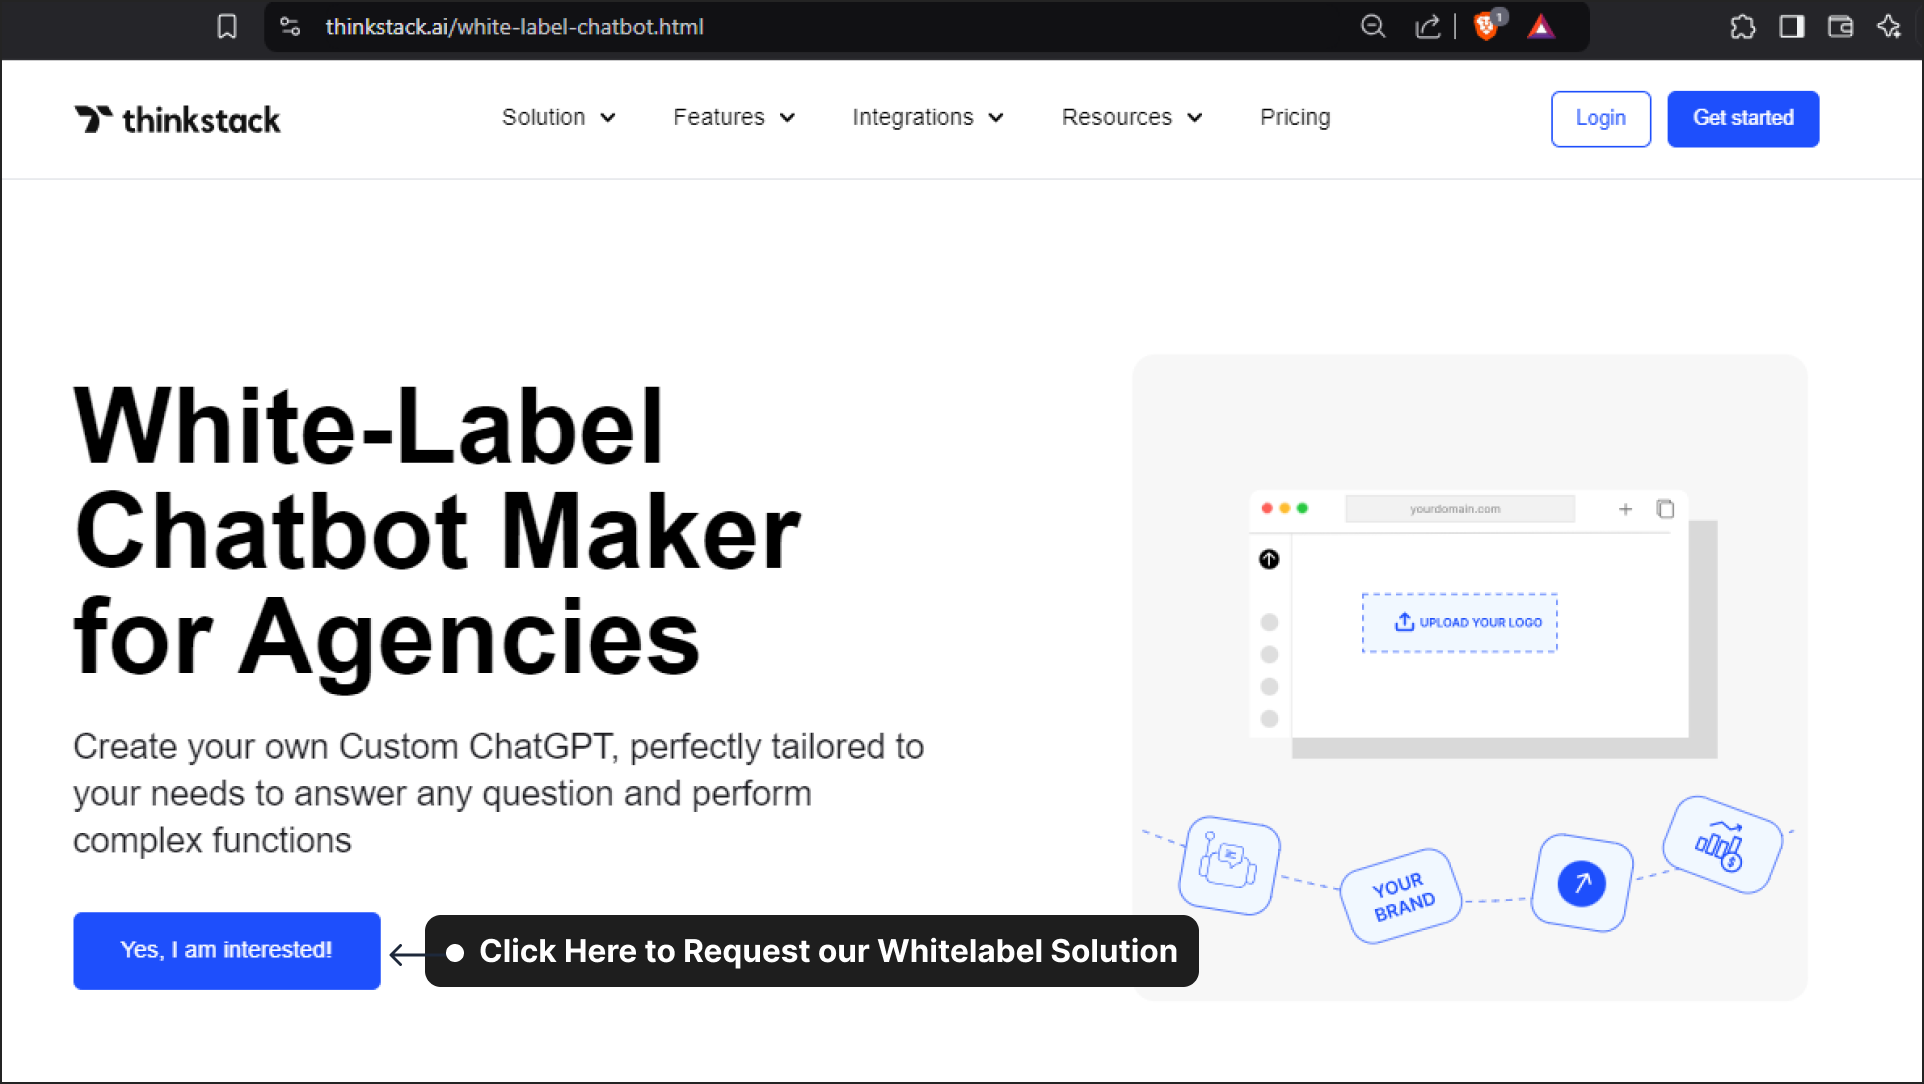
Task: Open the Resources menu item
Action: click(x=1132, y=118)
